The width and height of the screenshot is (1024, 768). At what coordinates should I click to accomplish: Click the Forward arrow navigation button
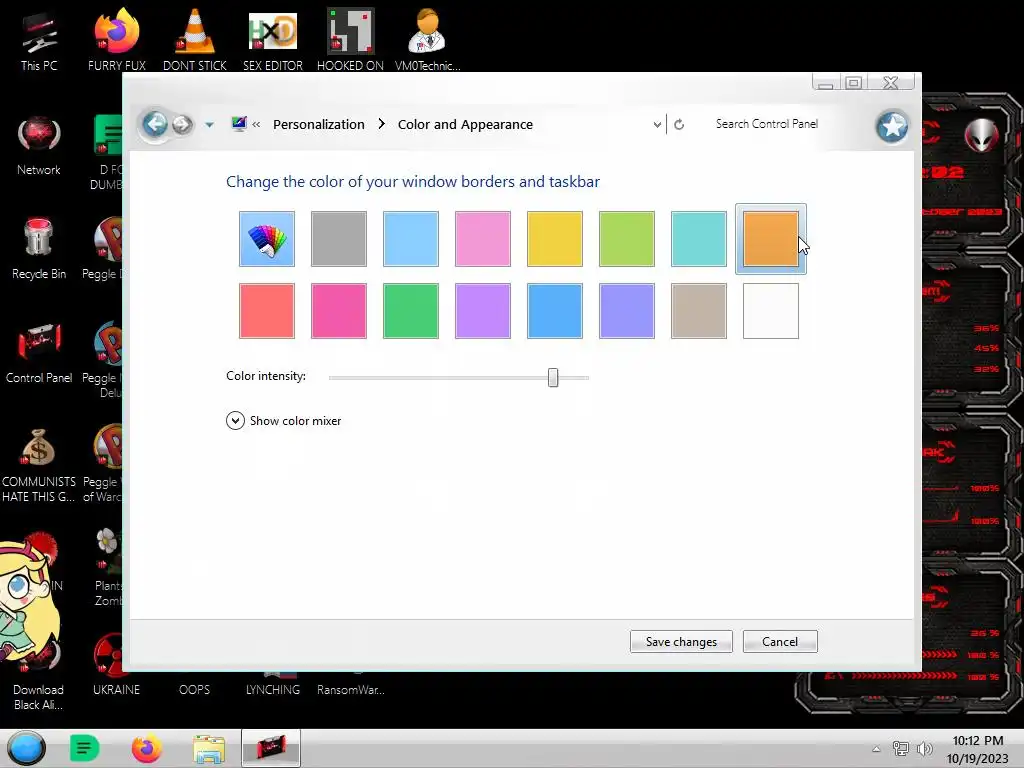[182, 124]
